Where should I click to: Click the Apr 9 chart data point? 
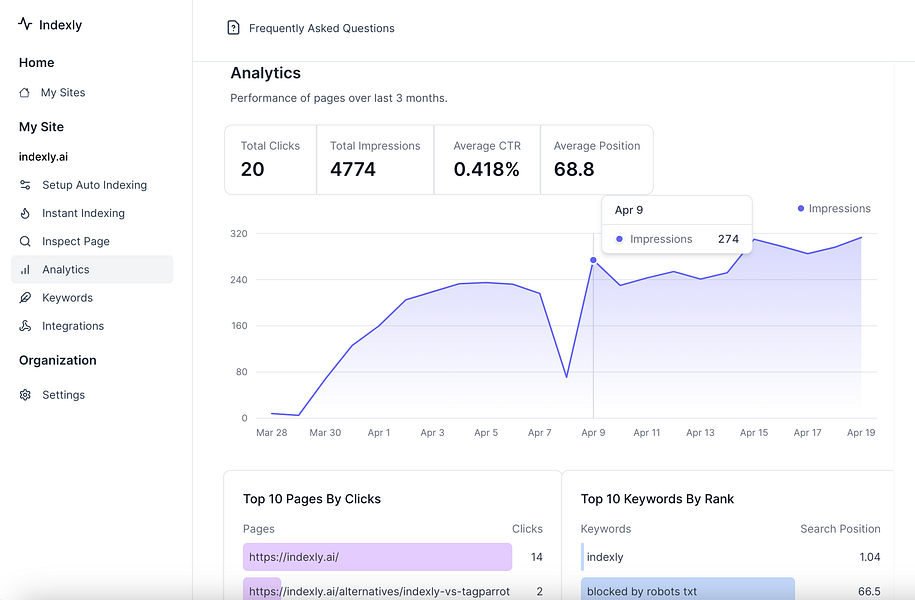click(593, 260)
